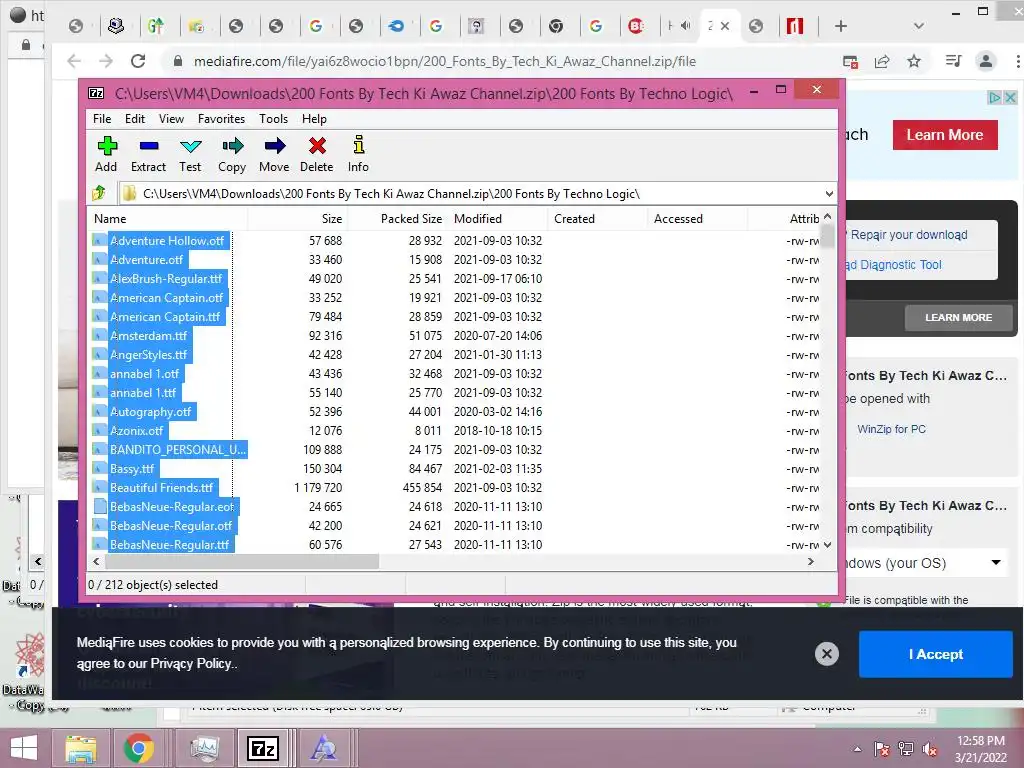1024x768 pixels.
Task: Open Chrome from the taskbar
Action: pyautogui.click(x=138, y=748)
